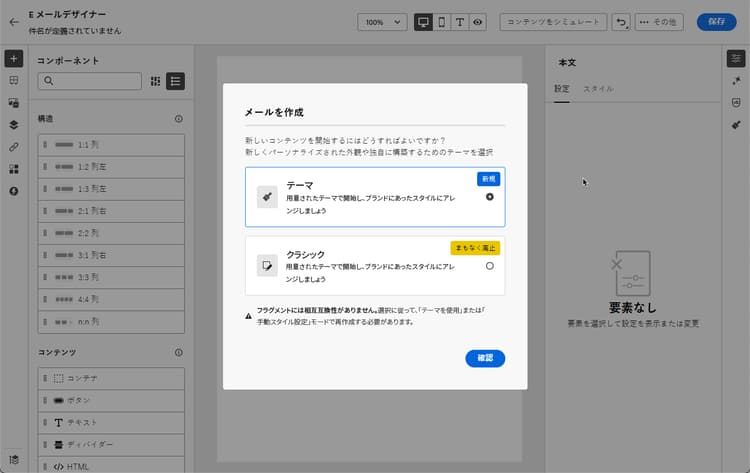Select the 2:2 列 structure row

point(111,233)
